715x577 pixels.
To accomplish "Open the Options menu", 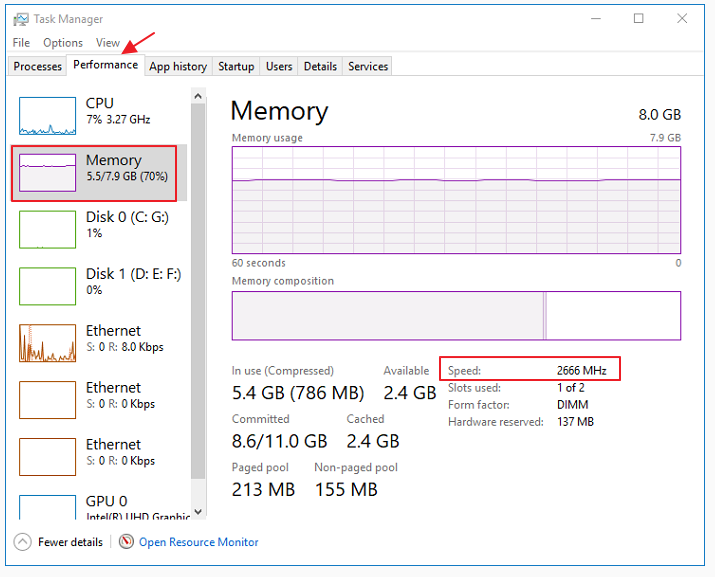I will pos(63,42).
